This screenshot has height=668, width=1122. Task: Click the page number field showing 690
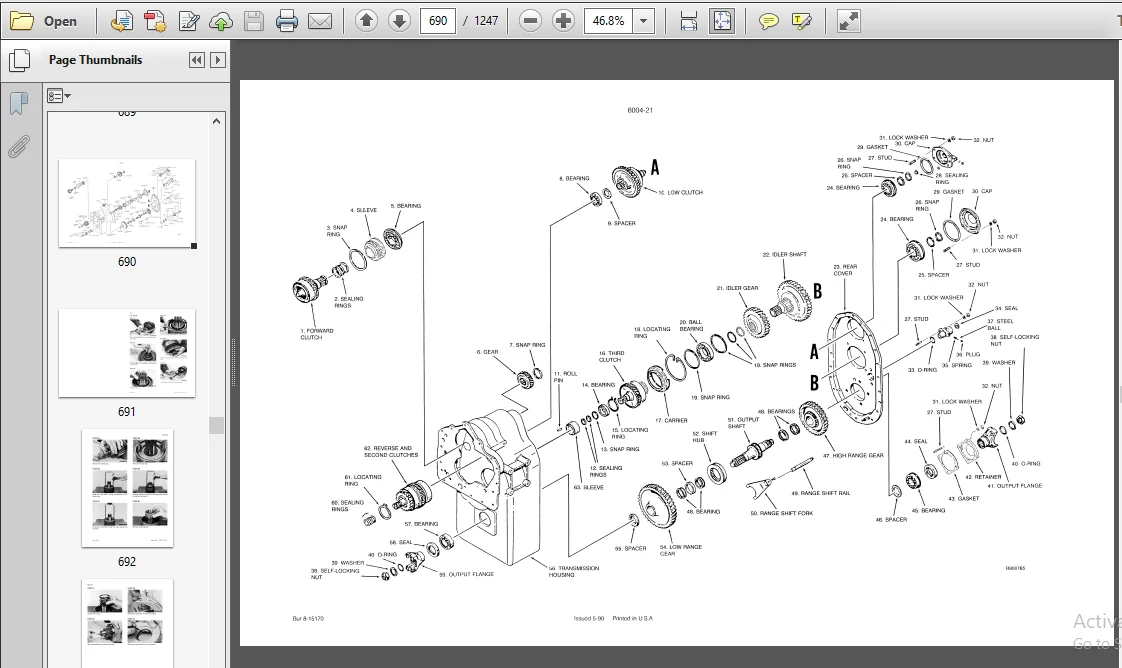point(438,21)
